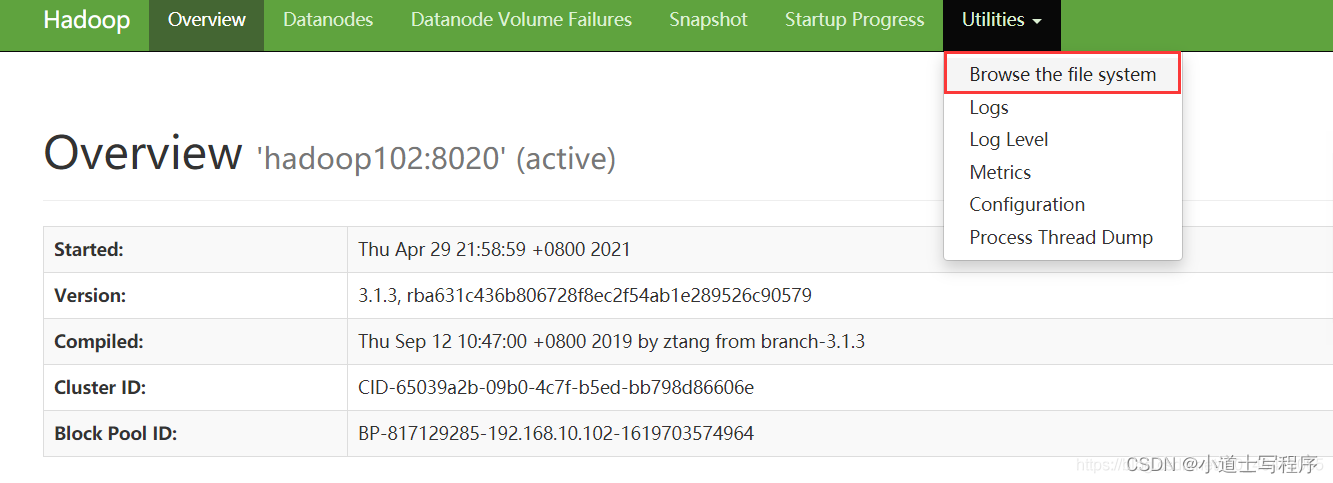The image size is (1333, 483).
Task: Choose Browse the file system
Action: [x=1062, y=74]
